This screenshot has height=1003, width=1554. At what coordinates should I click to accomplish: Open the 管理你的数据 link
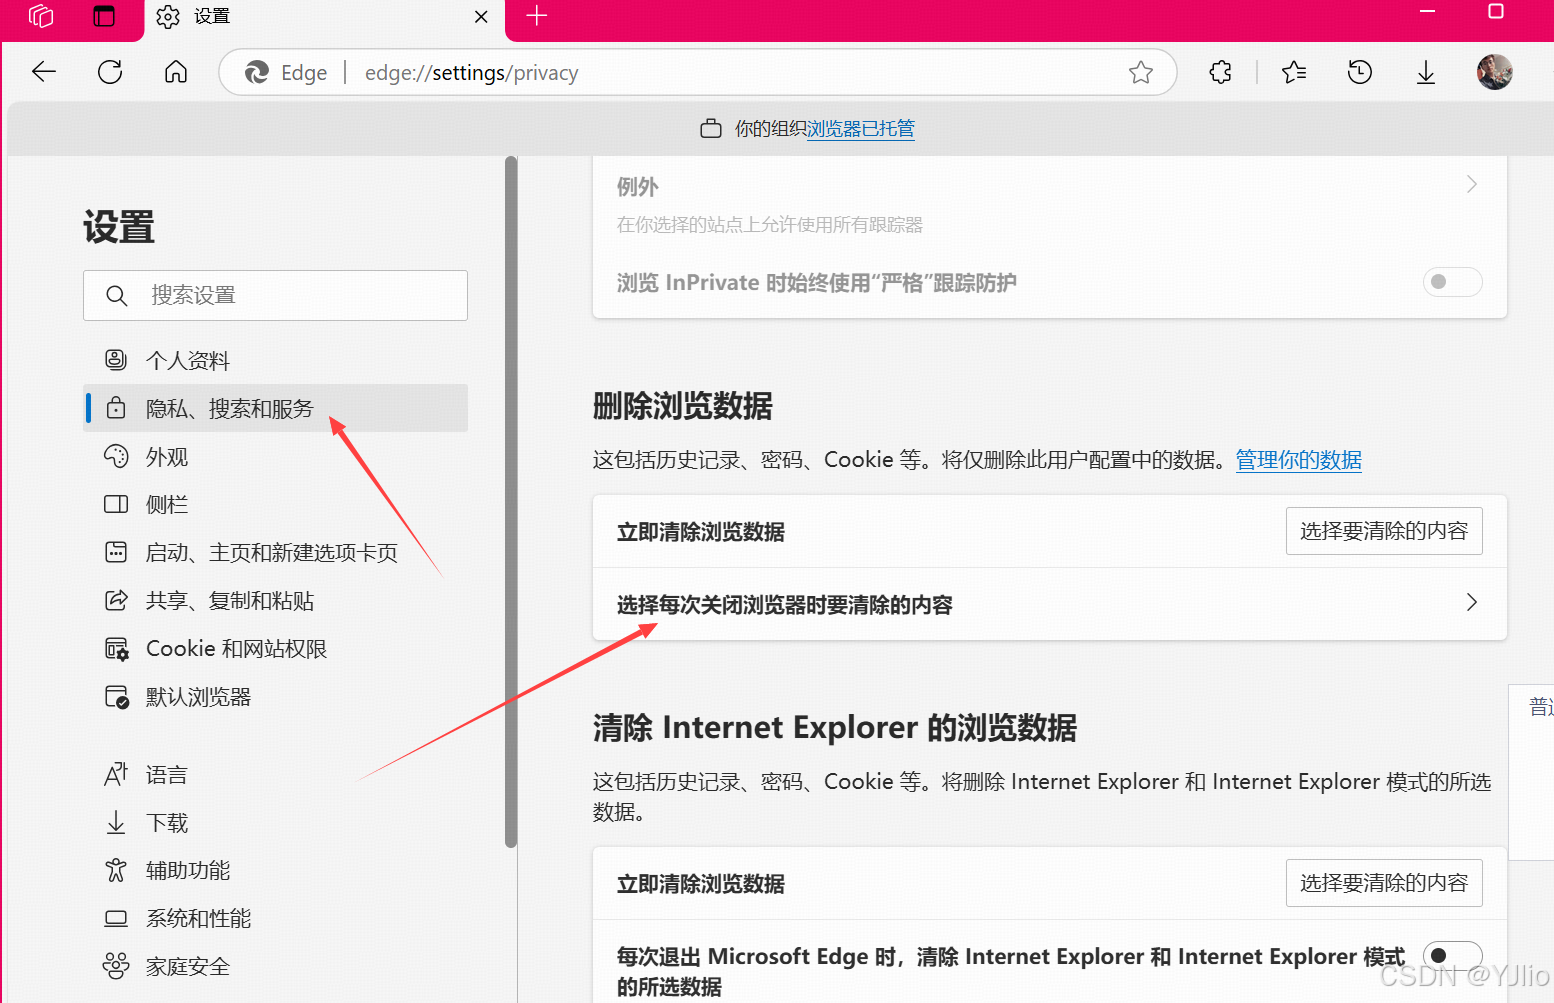point(1299,460)
